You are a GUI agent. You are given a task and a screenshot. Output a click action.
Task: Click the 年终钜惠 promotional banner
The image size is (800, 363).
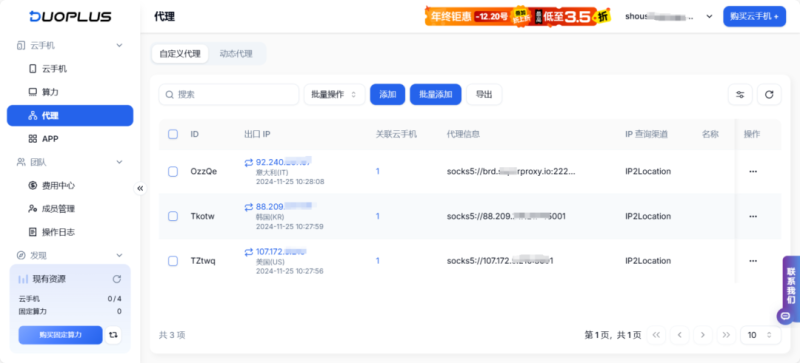[x=518, y=16]
